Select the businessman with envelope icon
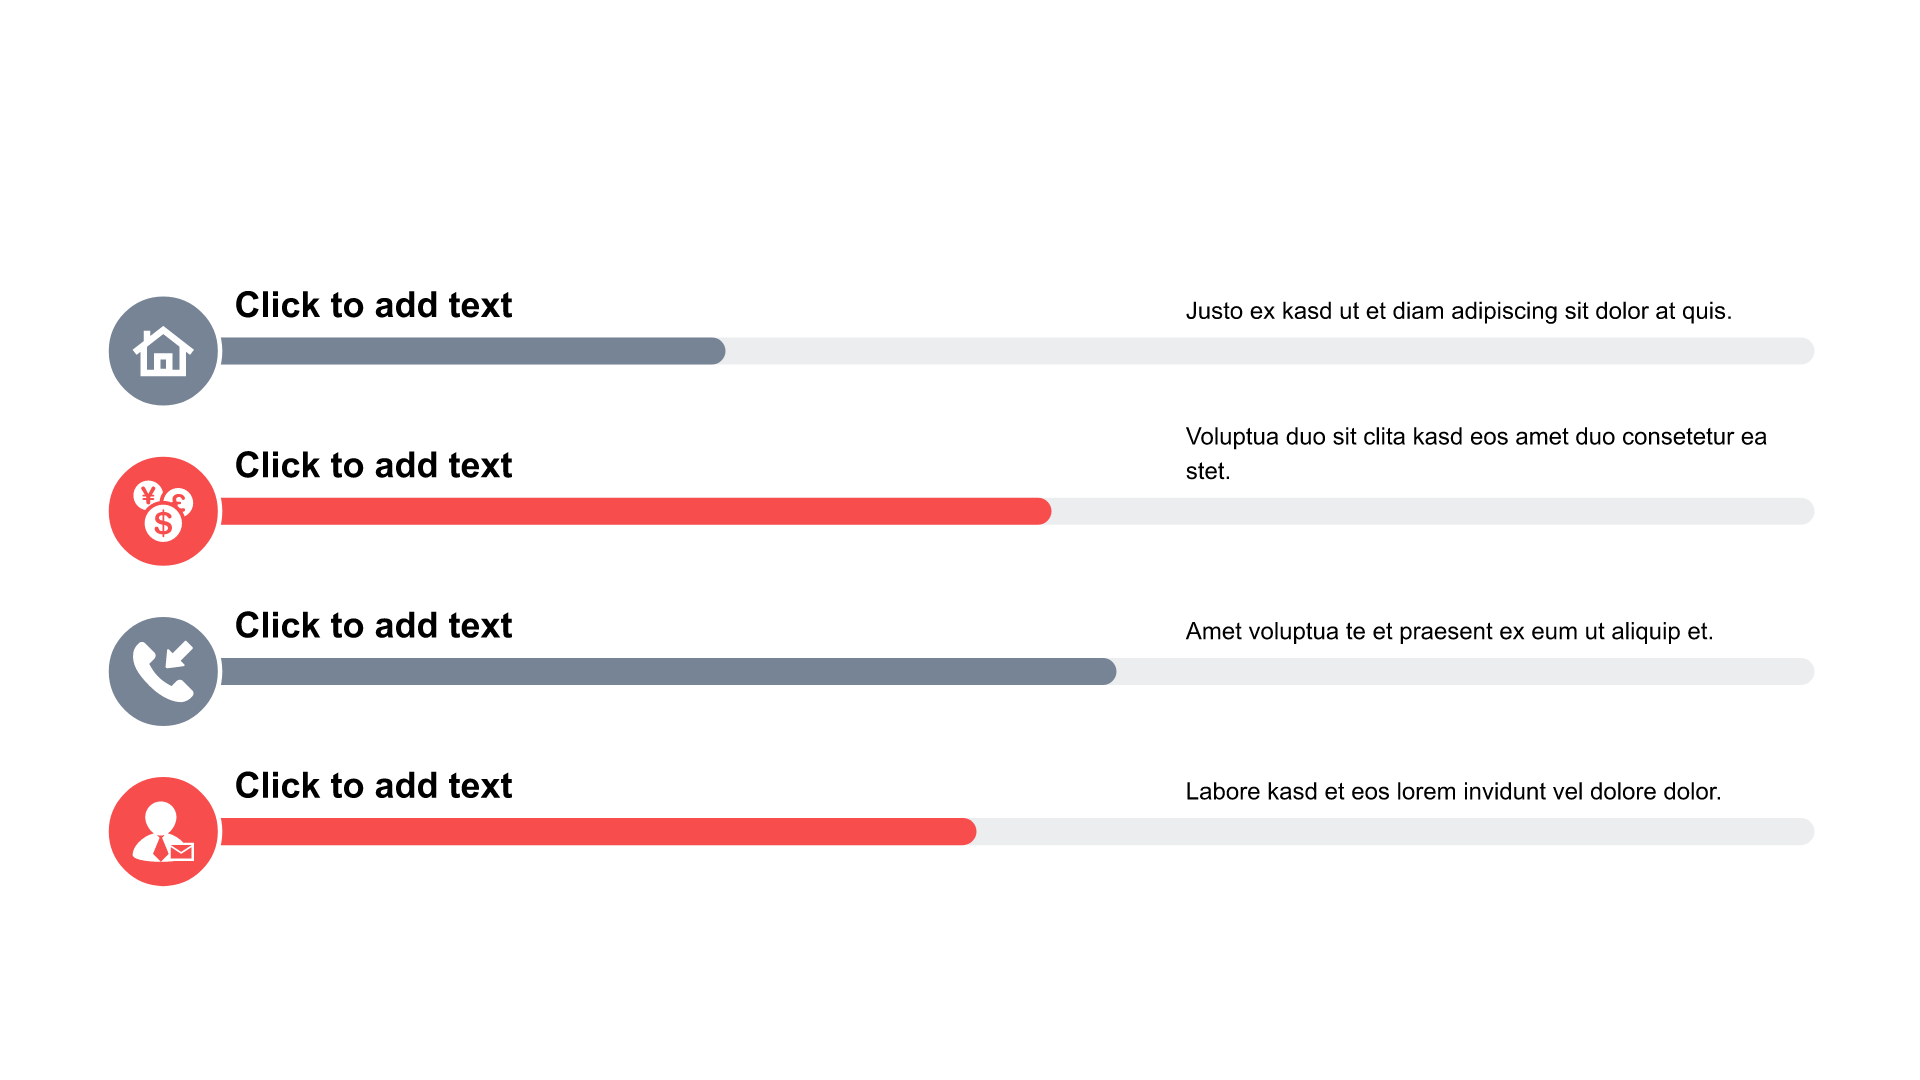Image resolution: width=1920 pixels, height=1080 pixels. pyautogui.click(x=163, y=831)
